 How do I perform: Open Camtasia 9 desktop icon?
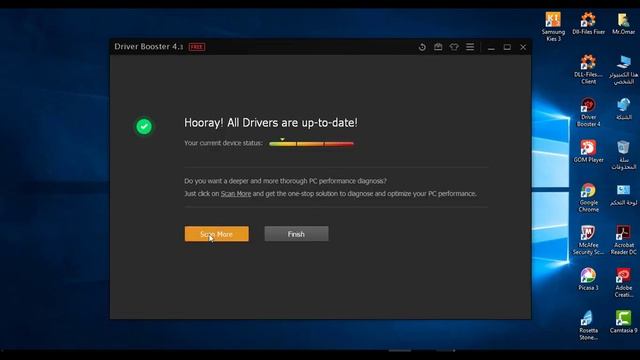click(x=623, y=322)
